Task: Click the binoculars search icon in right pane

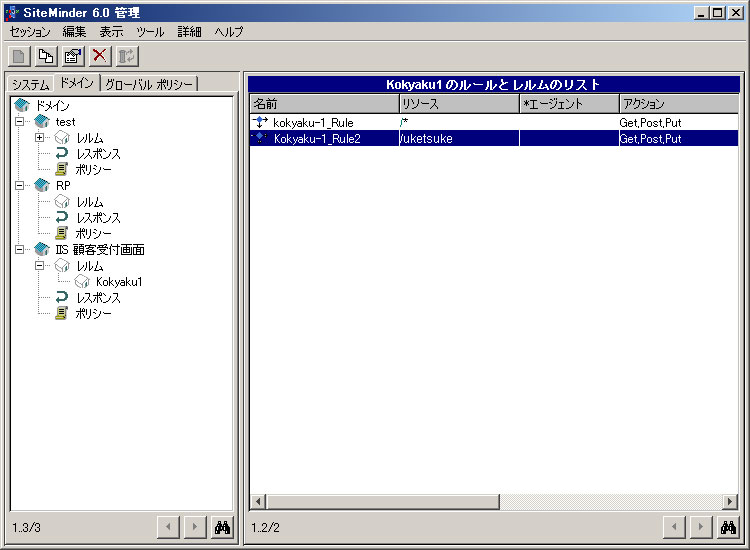Action: [x=728, y=528]
